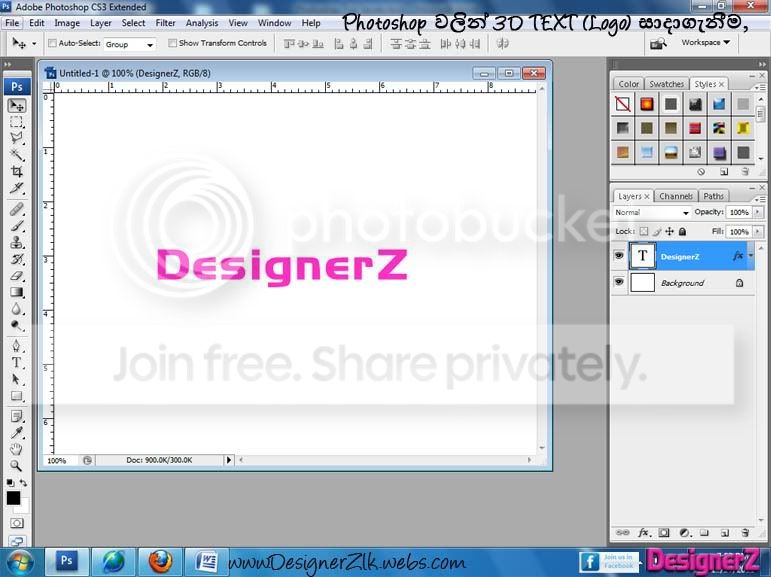
Task: Select the Clone Stamp tool
Action: point(17,243)
